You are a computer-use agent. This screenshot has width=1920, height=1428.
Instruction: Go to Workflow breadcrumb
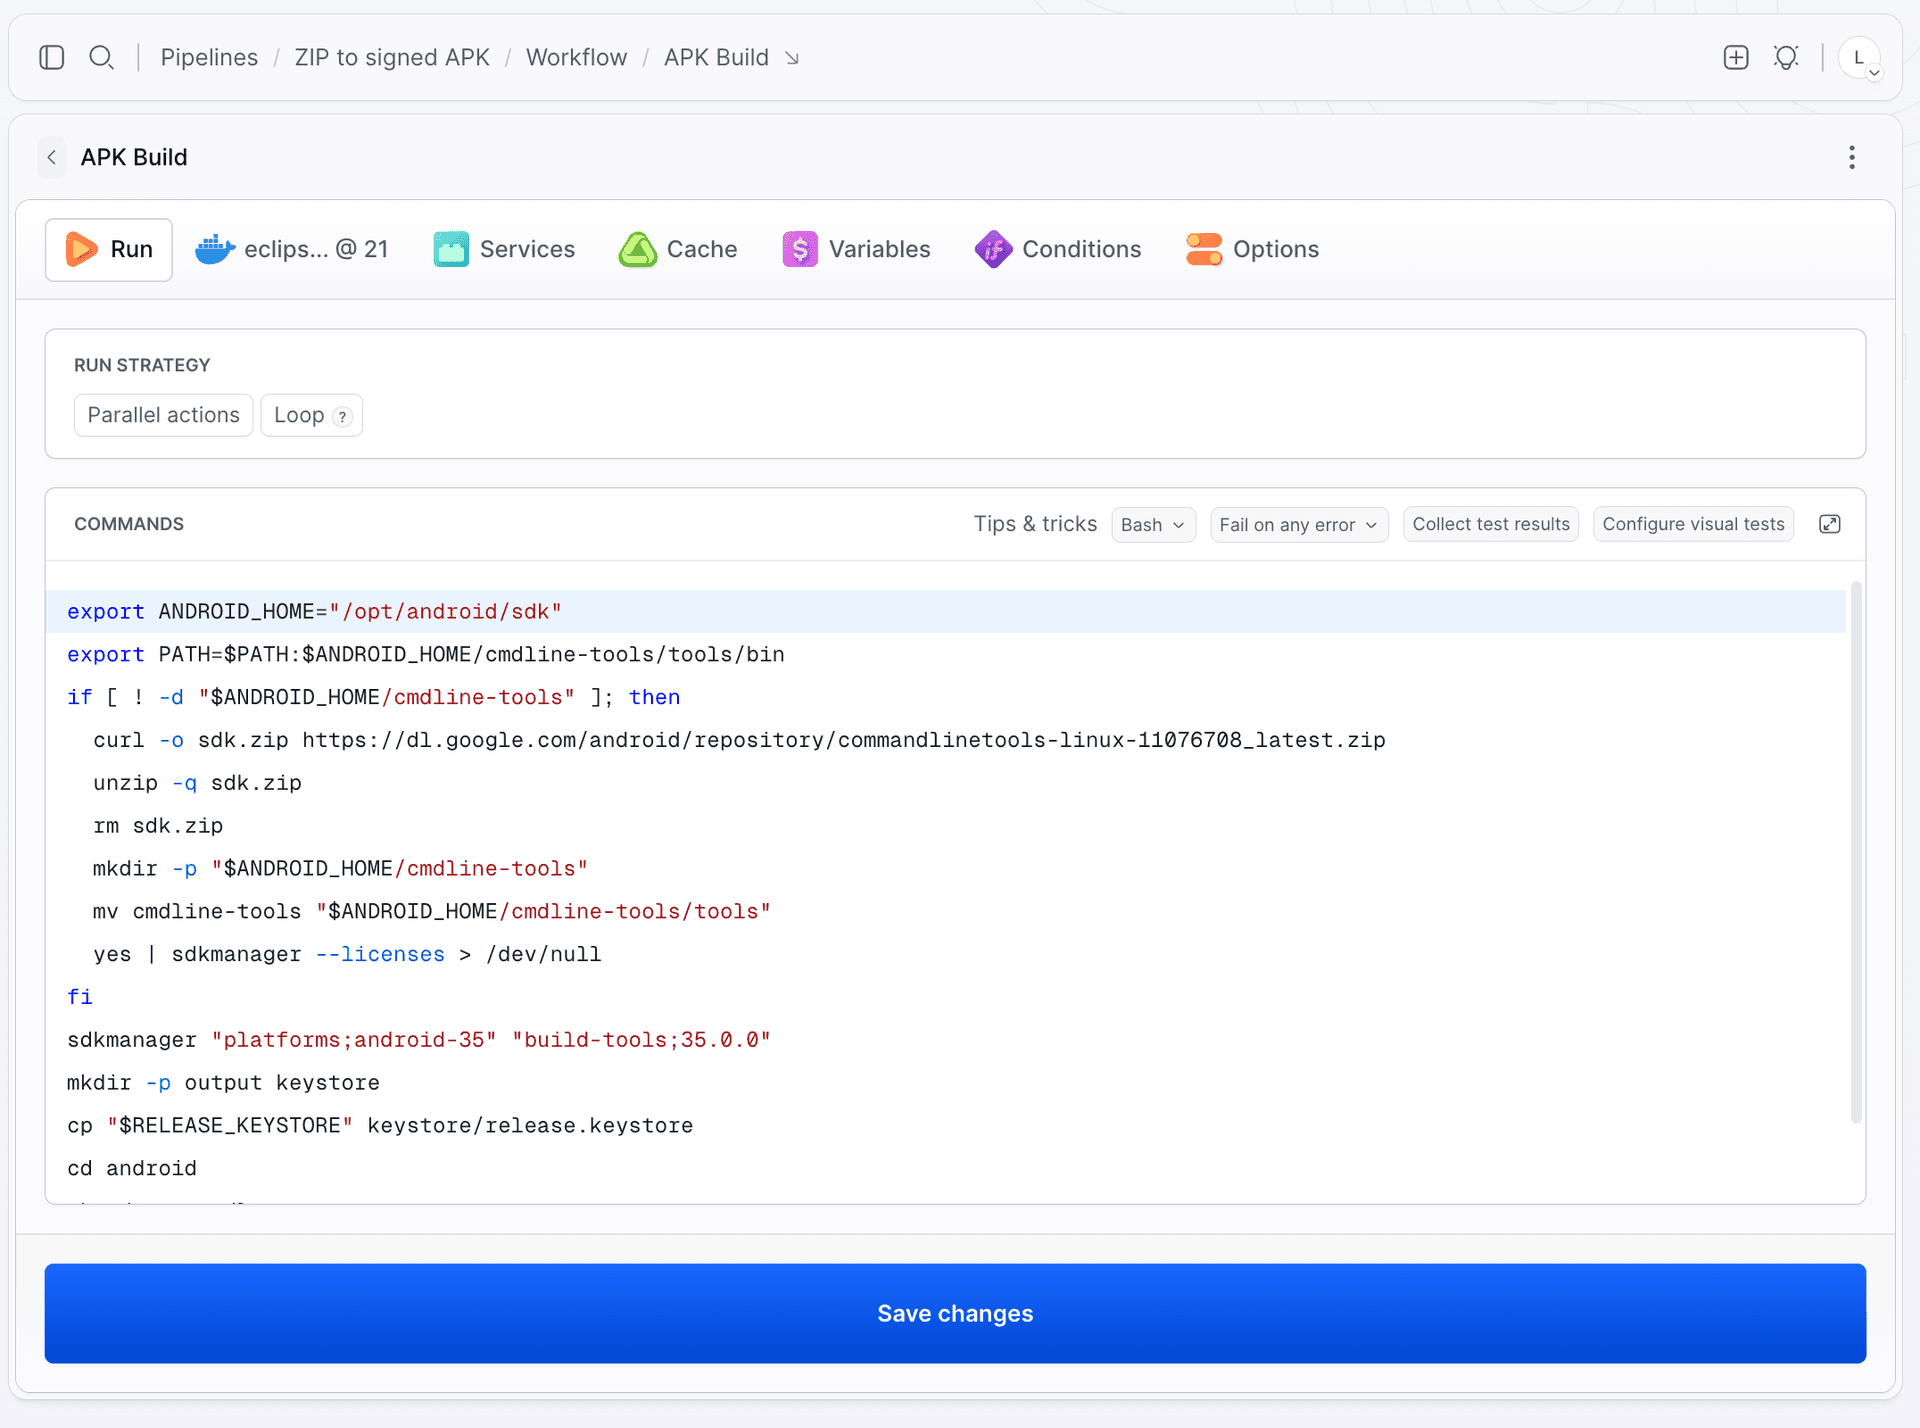[576, 58]
